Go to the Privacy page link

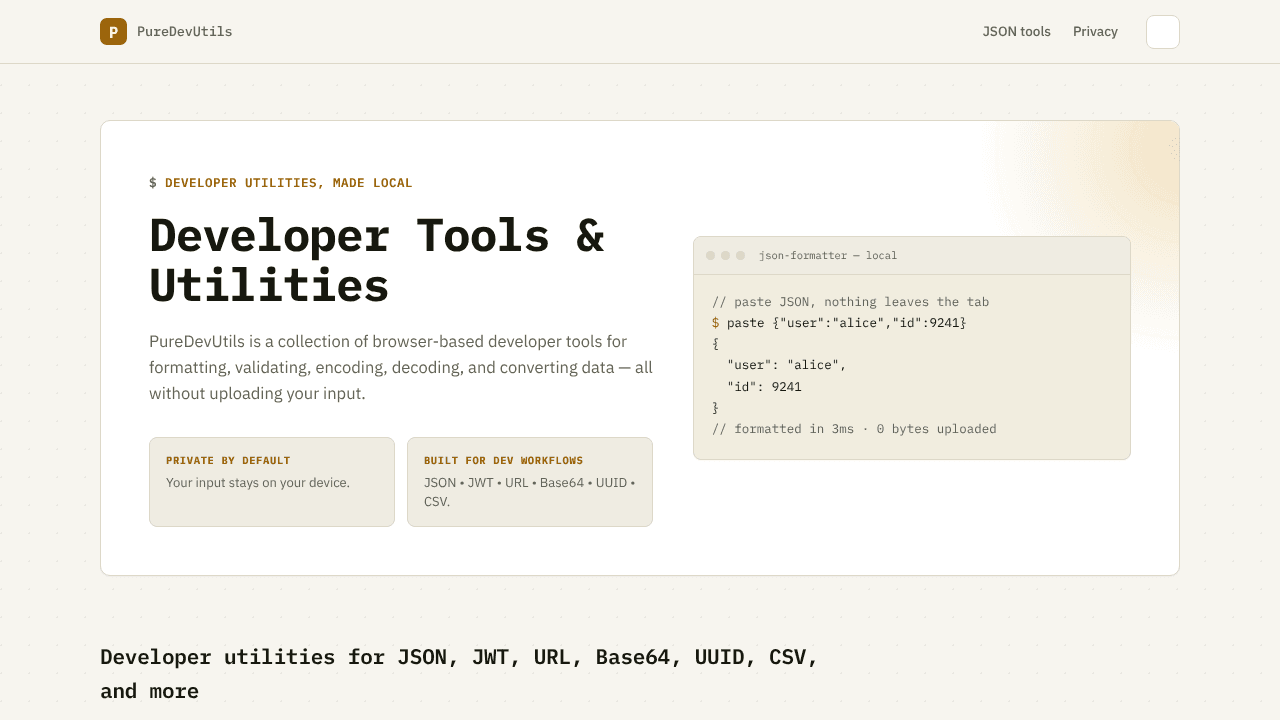click(x=1095, y=32)
